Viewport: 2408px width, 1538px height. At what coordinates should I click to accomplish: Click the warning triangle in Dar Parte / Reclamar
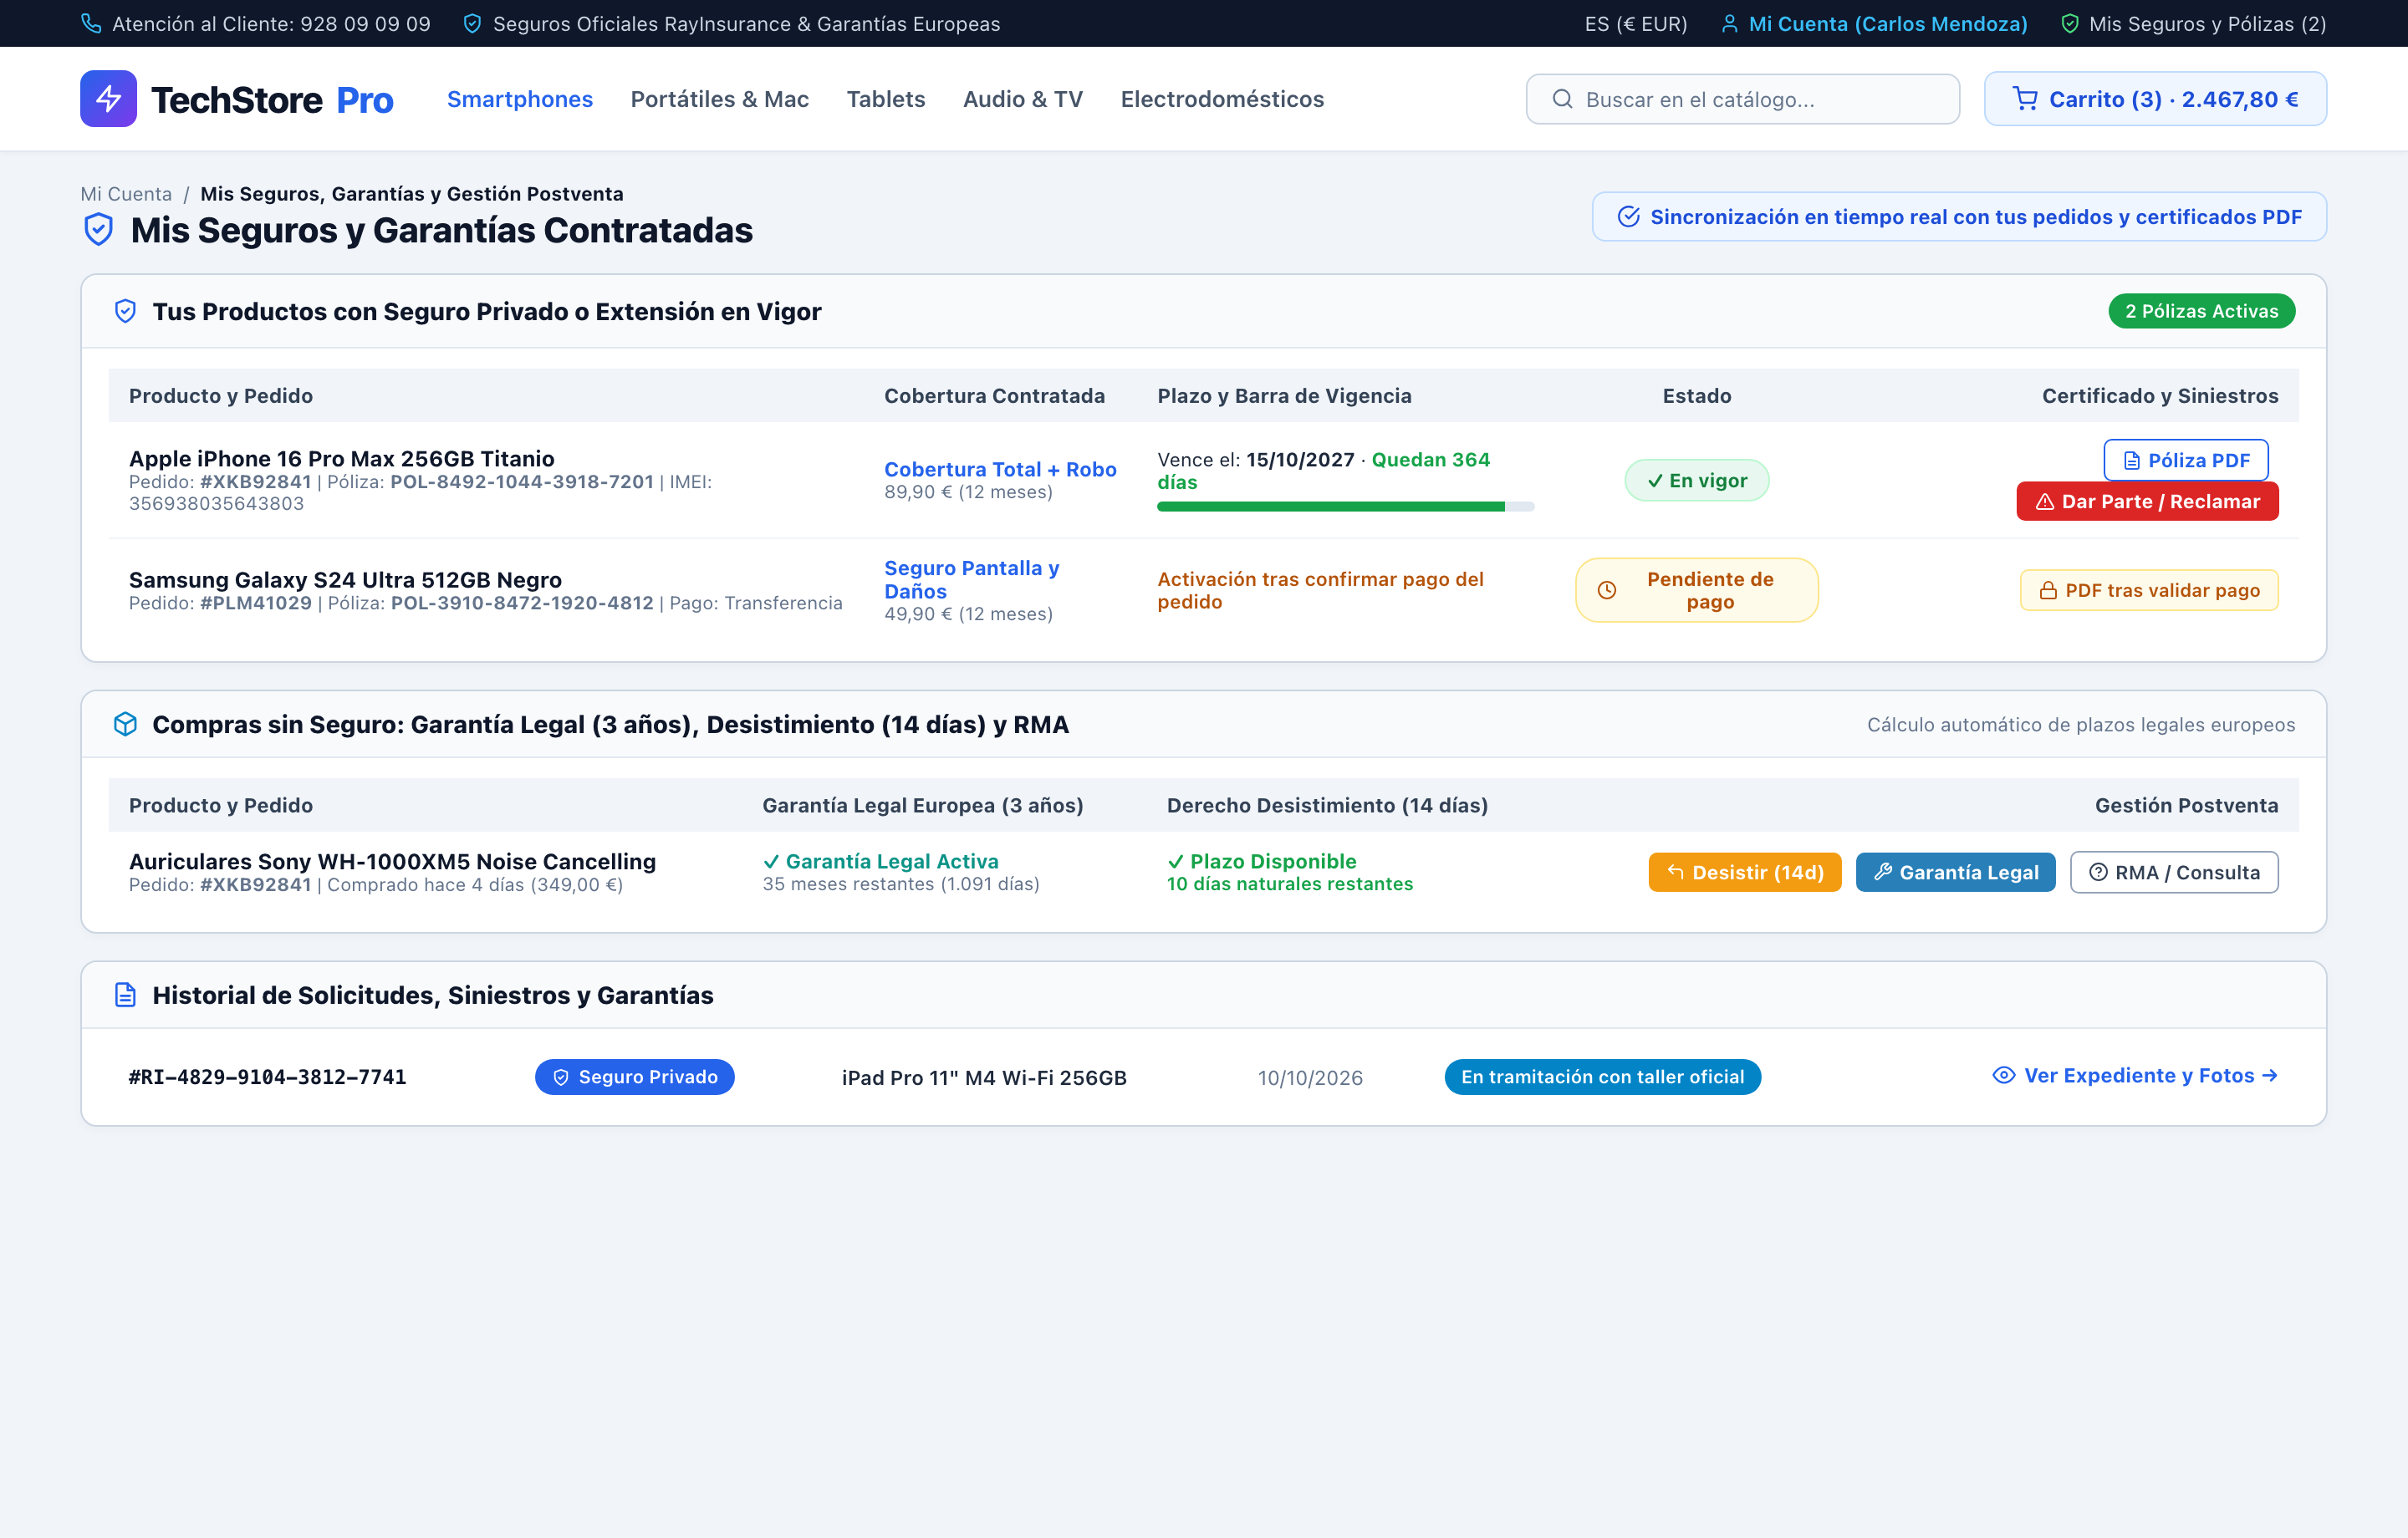(x=2045, y=502)
